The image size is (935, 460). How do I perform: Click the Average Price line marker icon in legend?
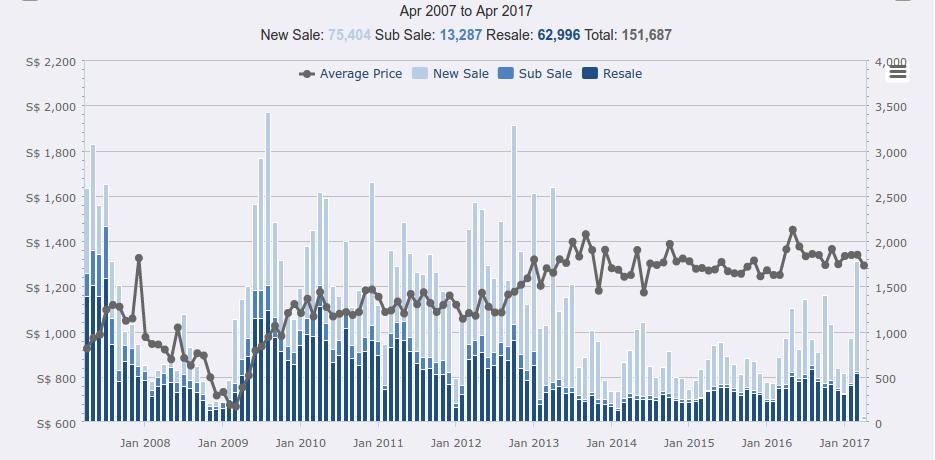[307, 73]
